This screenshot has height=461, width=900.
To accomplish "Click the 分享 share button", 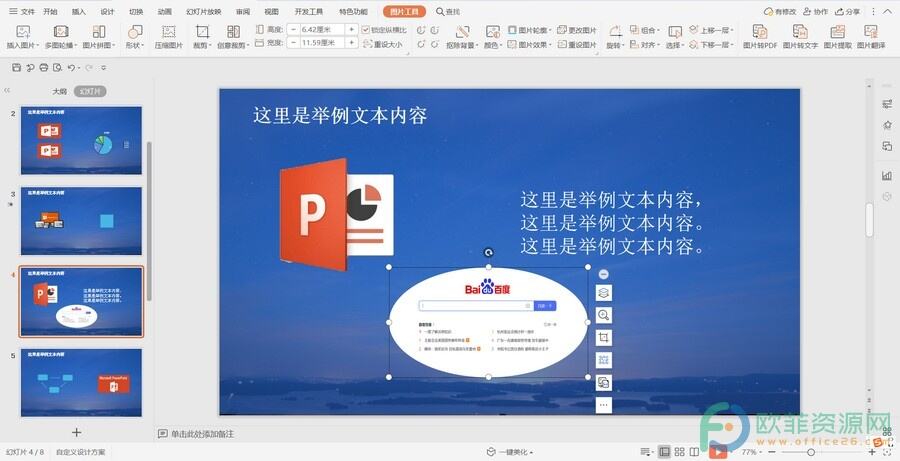I will (x=848, y=11).
